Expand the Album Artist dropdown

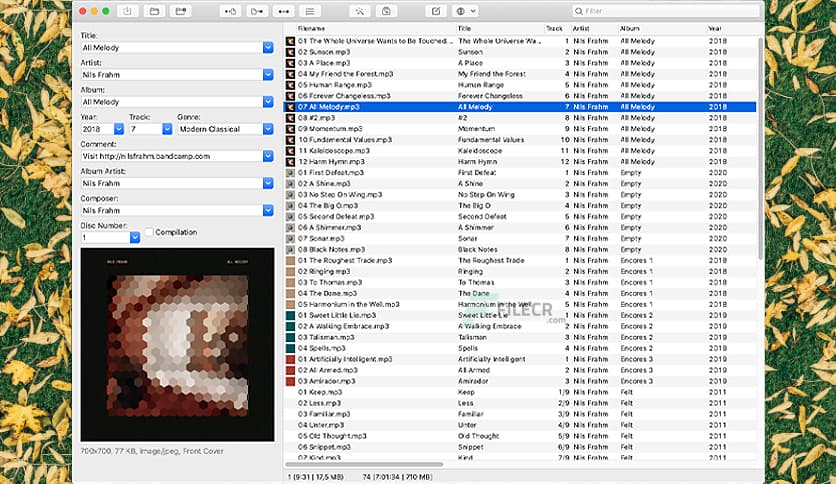tap(268, 183)
